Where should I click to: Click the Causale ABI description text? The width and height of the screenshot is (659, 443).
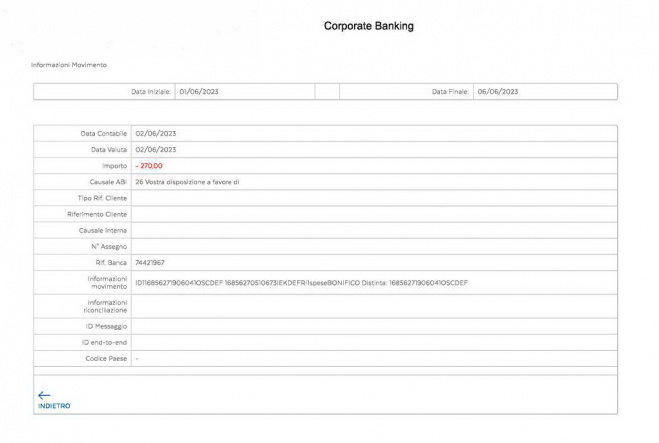[187, 181]
